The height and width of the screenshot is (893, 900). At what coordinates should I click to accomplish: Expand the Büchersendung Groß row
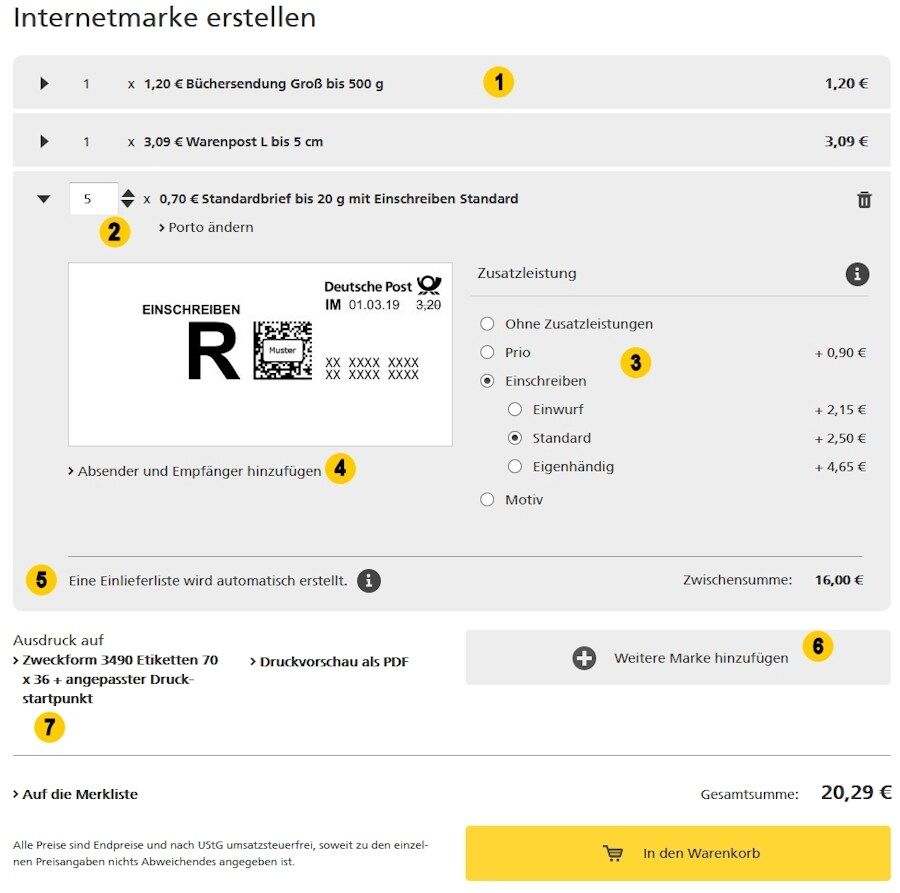click(44, 84)
